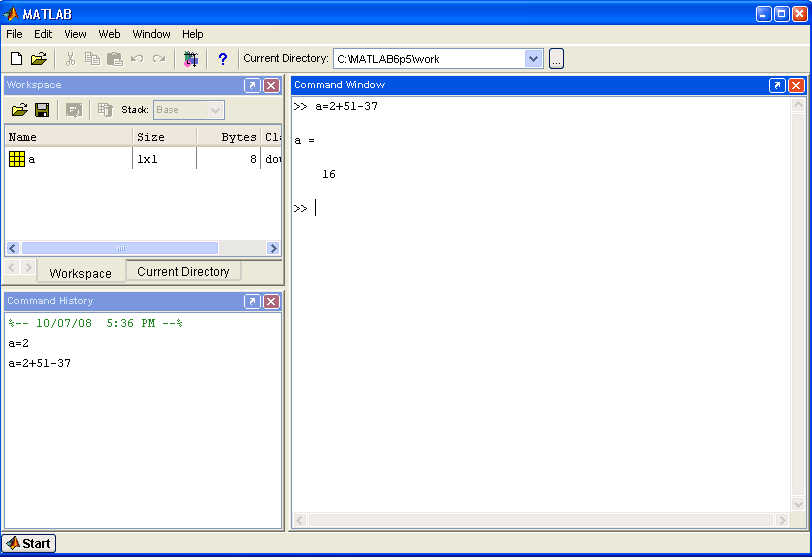Undock the Command Window panel
Screen dimensions: 812x557
tap(777, 85)
